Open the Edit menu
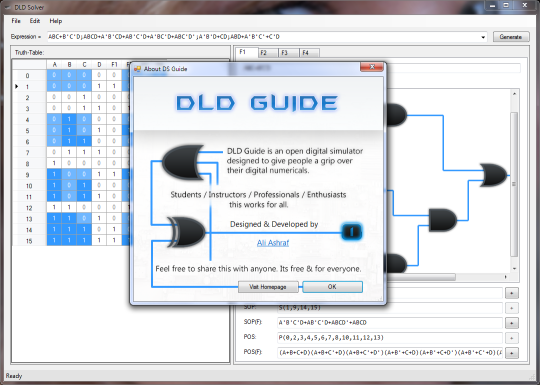 click(35, 21)
